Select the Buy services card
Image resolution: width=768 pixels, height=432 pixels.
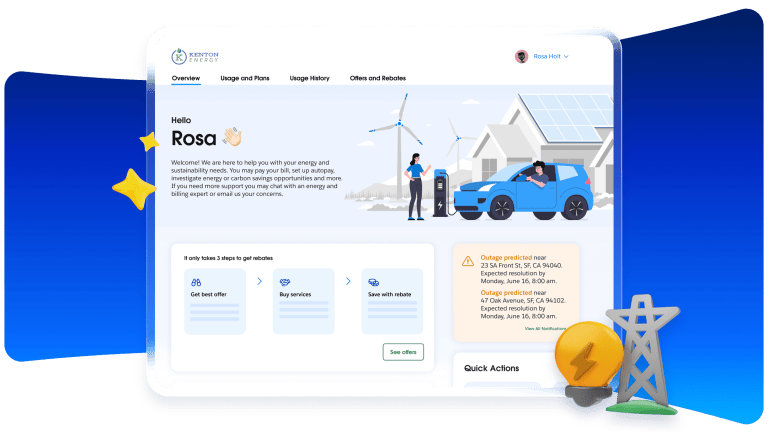(304, 301)
